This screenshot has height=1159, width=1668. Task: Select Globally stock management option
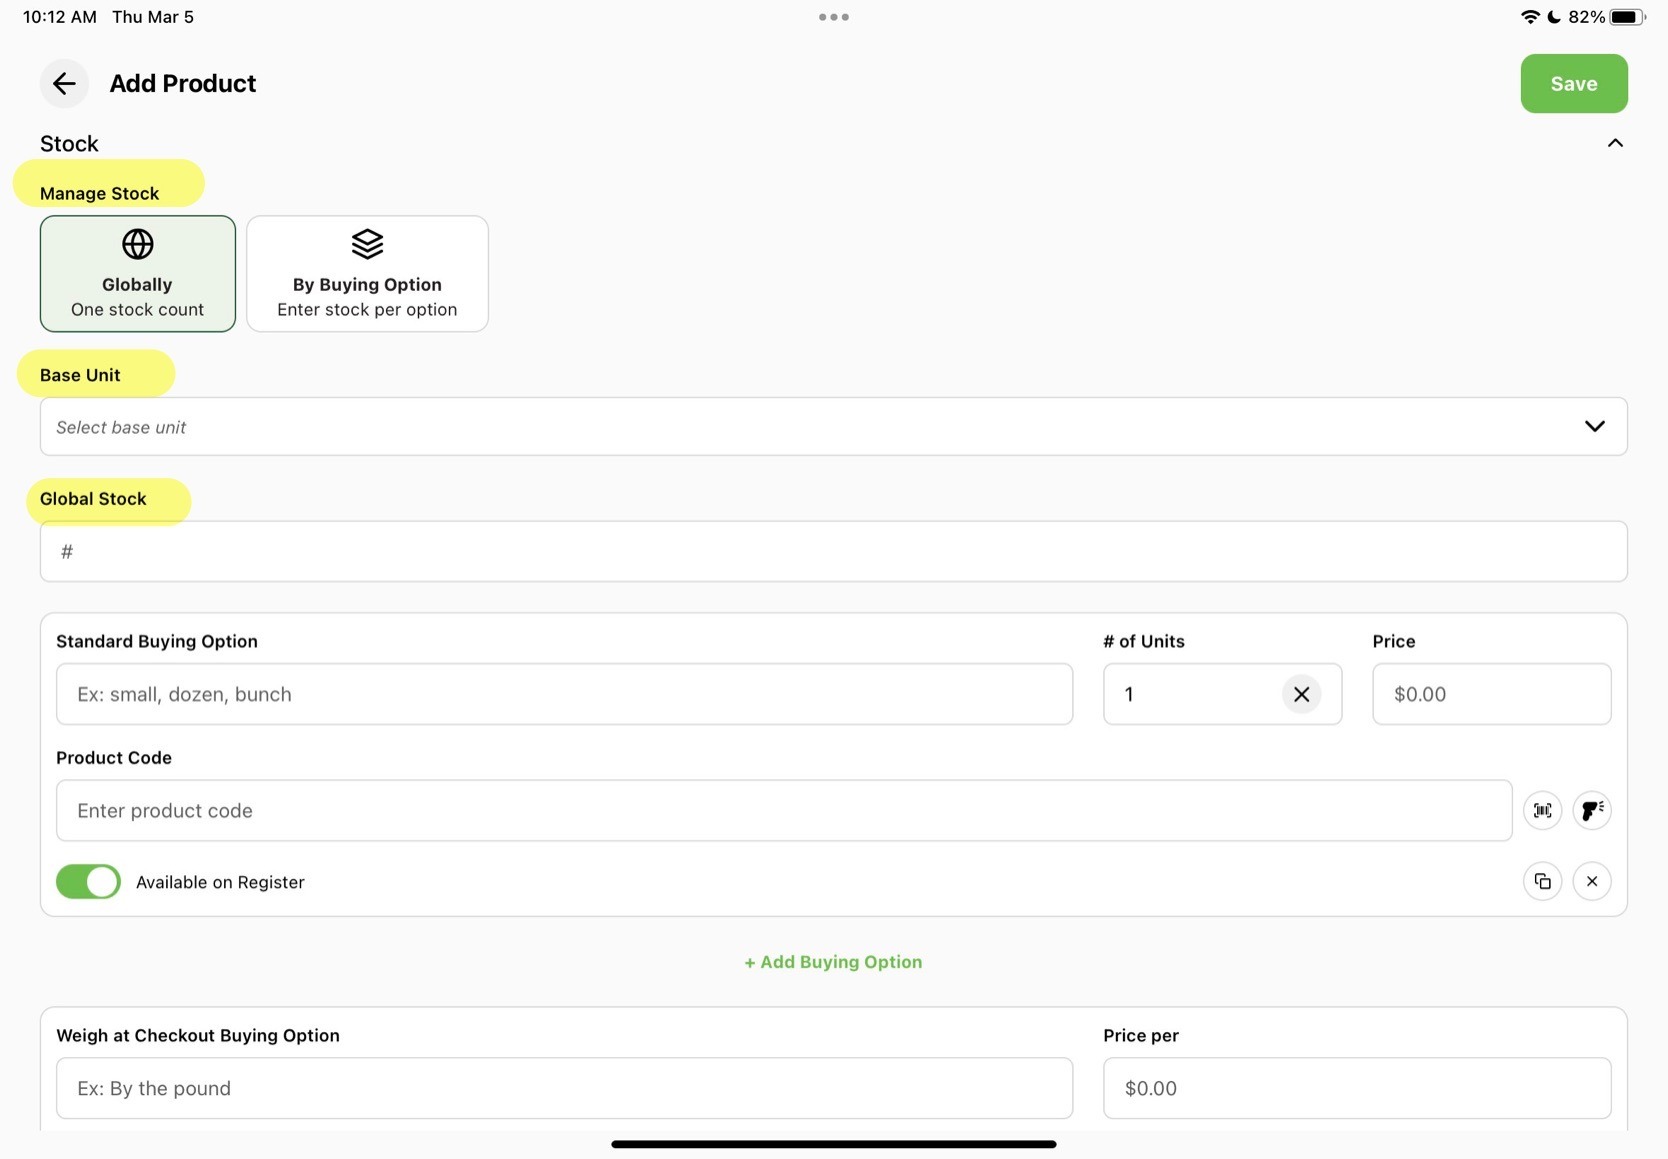138,274
